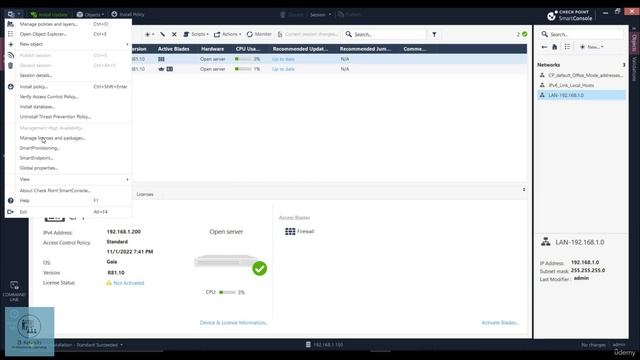Click the edit pencil icon in the gateways toolbar
The image size is (640, 360).
(162, 34)
